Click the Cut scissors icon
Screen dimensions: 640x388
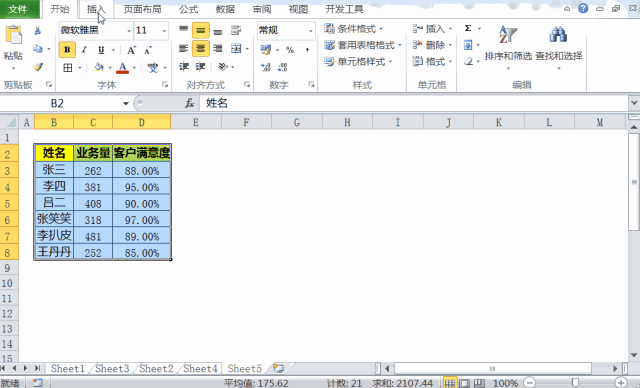pos(38,31)
